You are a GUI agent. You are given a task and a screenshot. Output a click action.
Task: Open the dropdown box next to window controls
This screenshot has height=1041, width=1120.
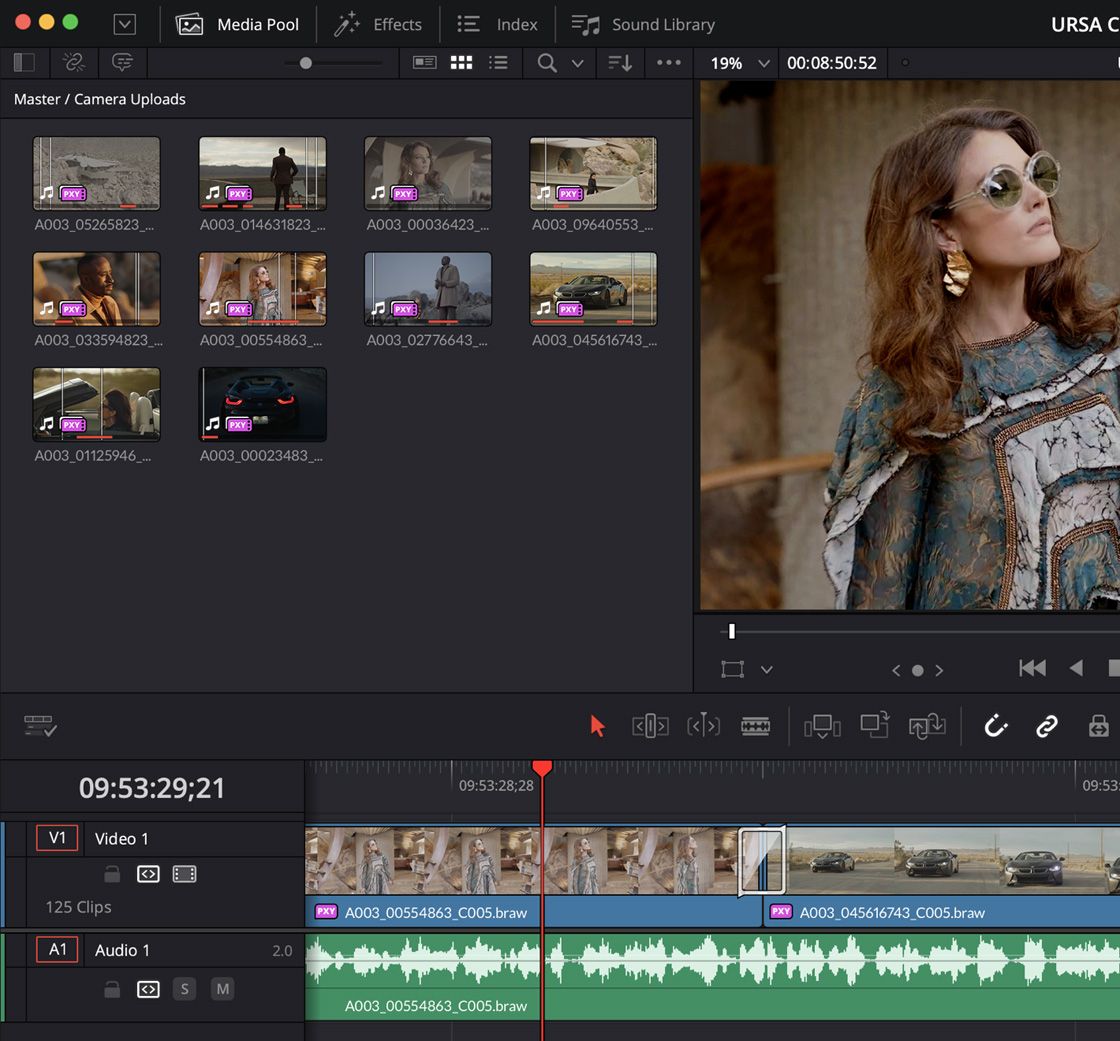point(125,24)
